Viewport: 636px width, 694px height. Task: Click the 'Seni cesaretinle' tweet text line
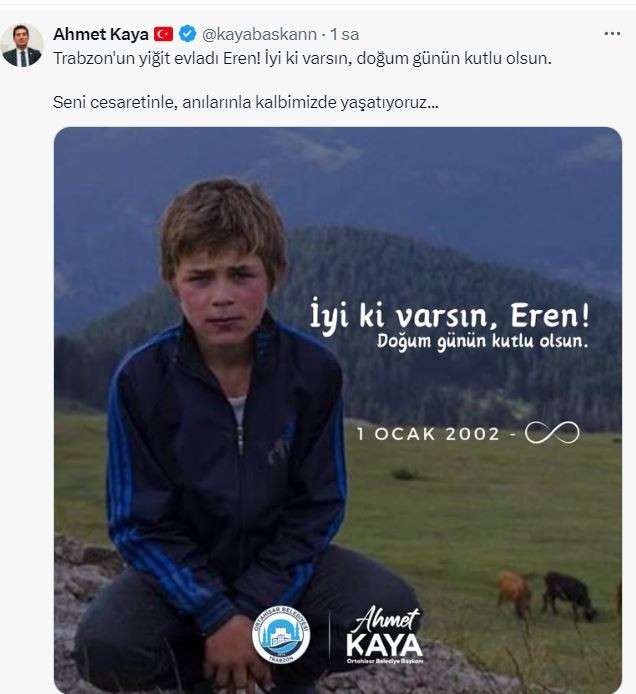(246, 102)
